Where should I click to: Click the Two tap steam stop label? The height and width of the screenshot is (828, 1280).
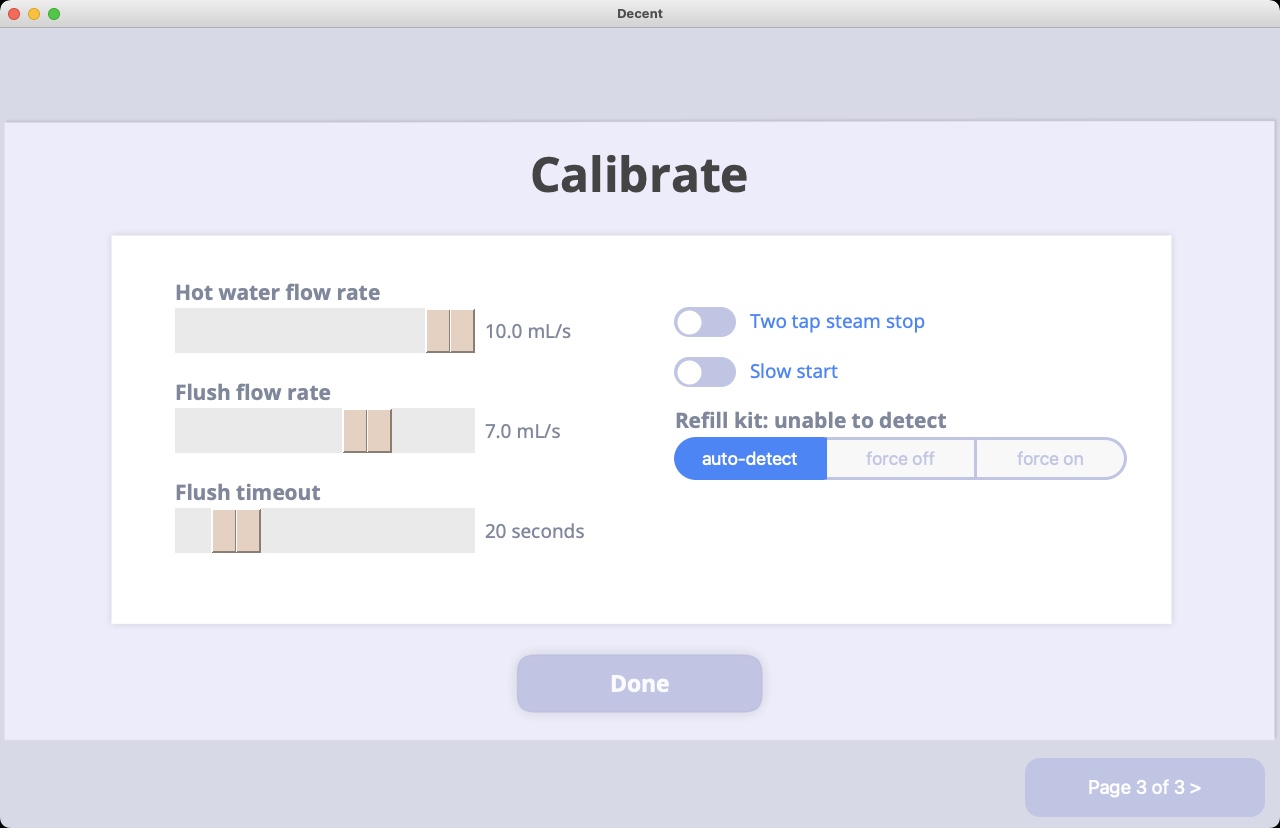pyautogui.click(x=837, y=322)
